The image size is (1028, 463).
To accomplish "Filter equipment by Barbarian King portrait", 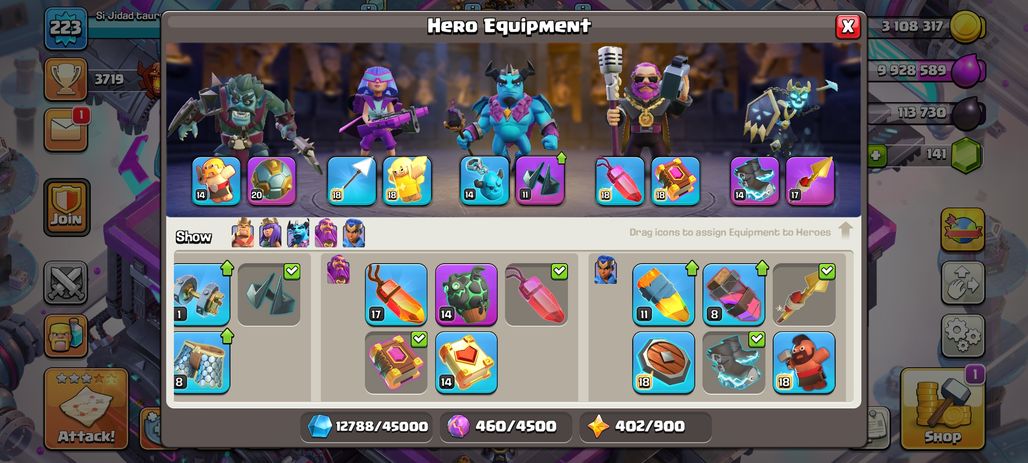I will (x=243, y=233).
